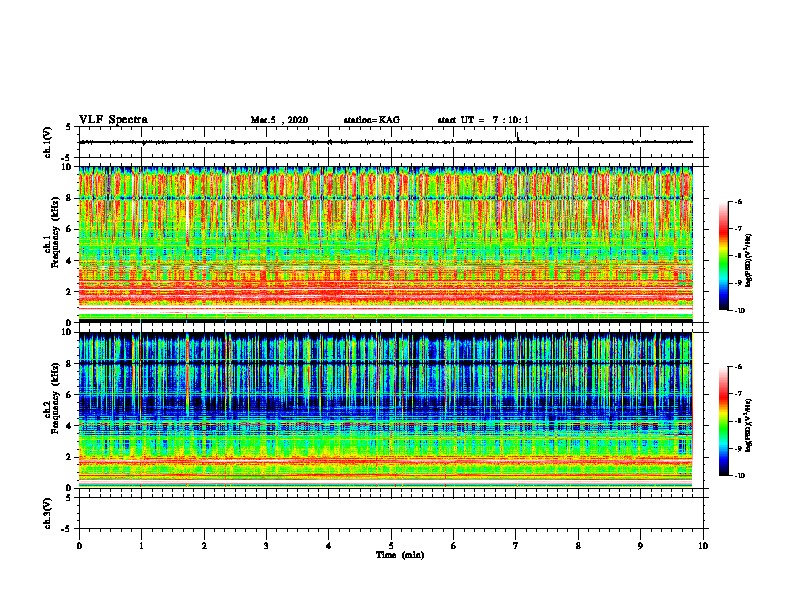Select the date text "Mar.5 , 2020"

(x=279, y=120)
